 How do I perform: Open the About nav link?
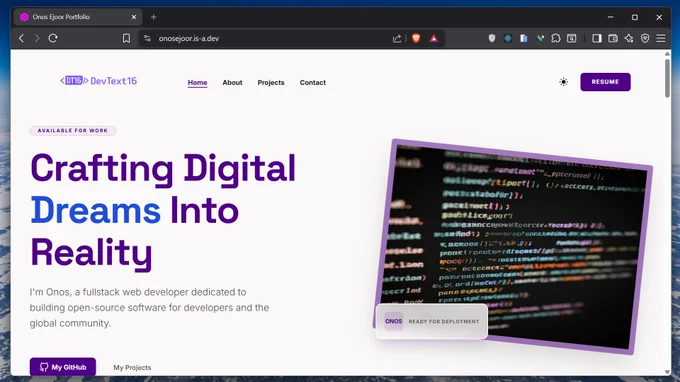click(232, 82)
